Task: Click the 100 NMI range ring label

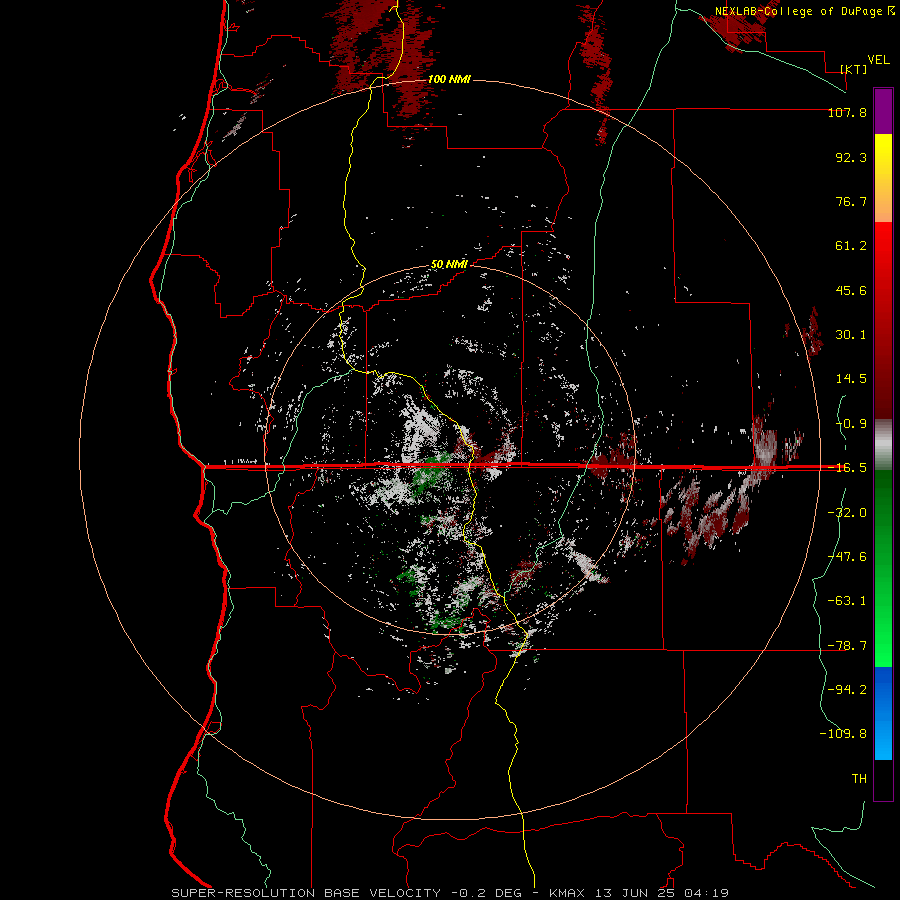Action: pos(449,79)
